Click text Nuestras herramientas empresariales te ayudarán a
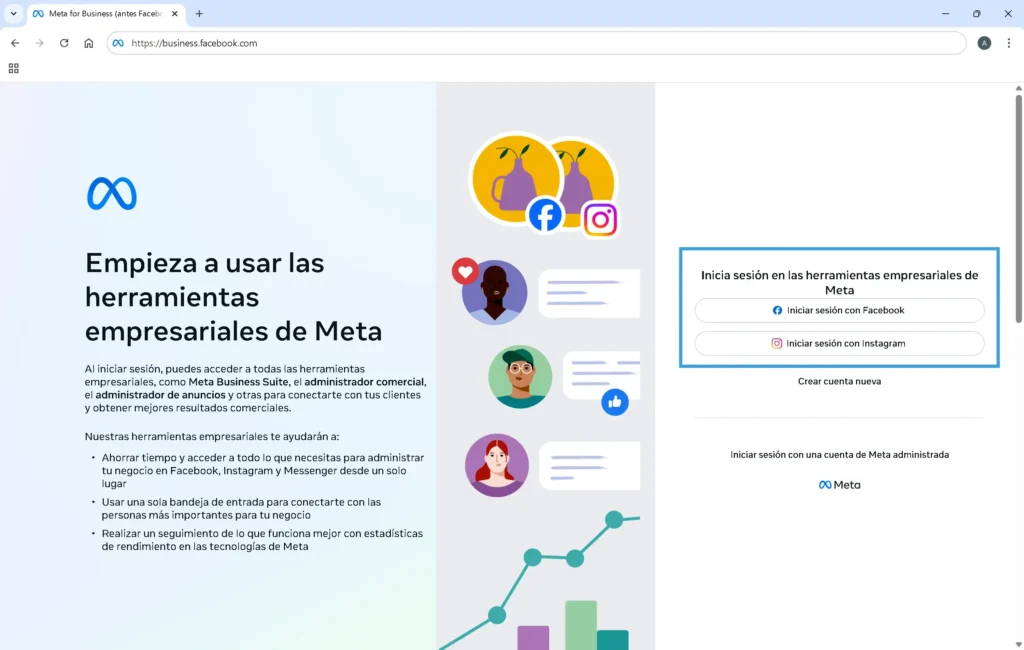Image resolution: width=1024 pixels, height=650 pixels. point(212,436)
